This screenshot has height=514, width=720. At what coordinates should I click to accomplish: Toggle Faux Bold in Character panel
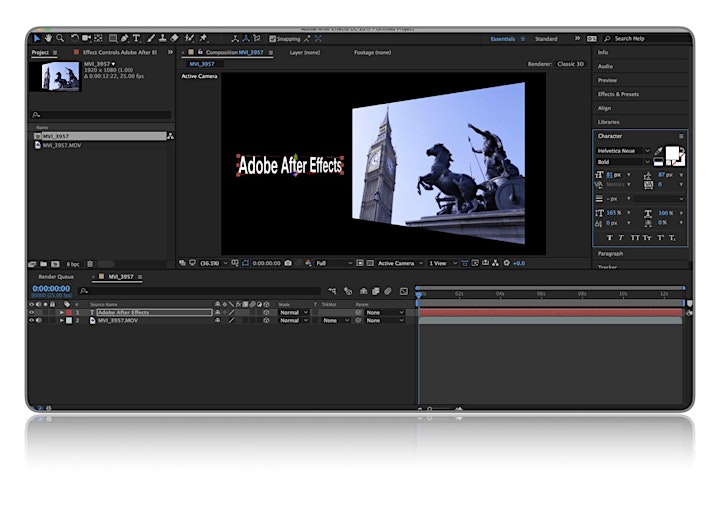[609, 238]
